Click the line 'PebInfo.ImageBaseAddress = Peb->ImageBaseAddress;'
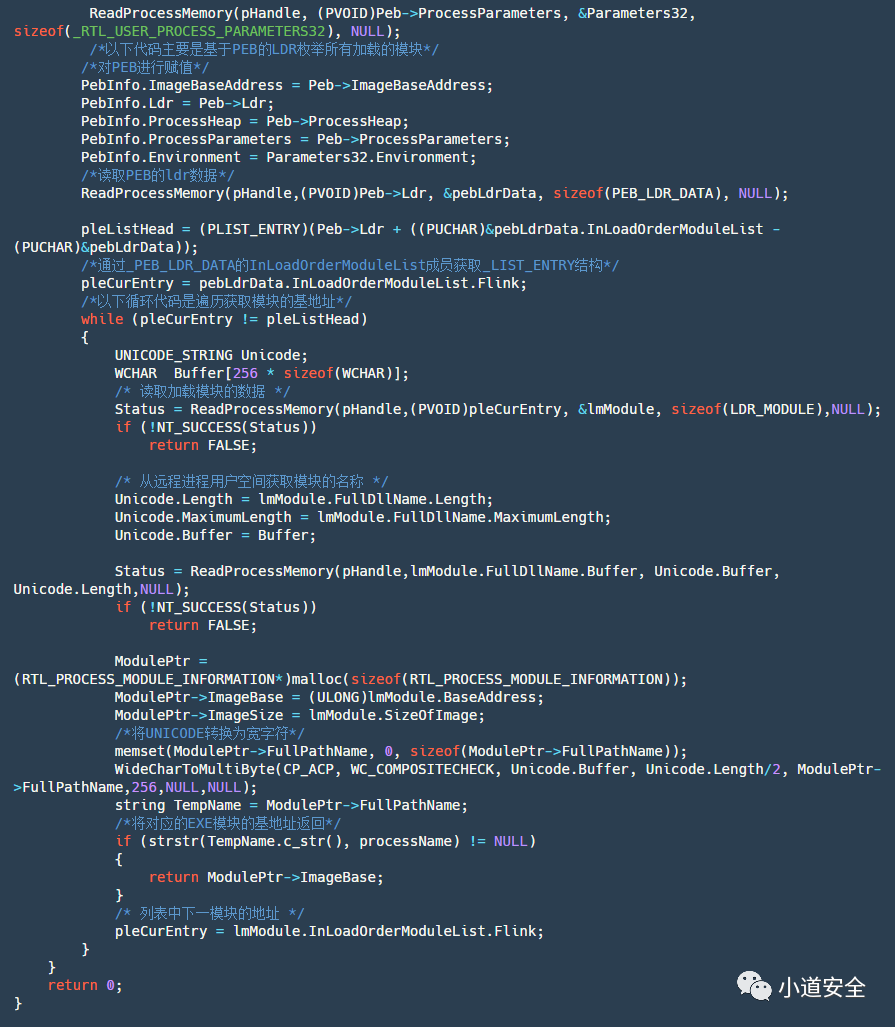The height and width of the screenshot is (1027, 895). tap(286, 85)
